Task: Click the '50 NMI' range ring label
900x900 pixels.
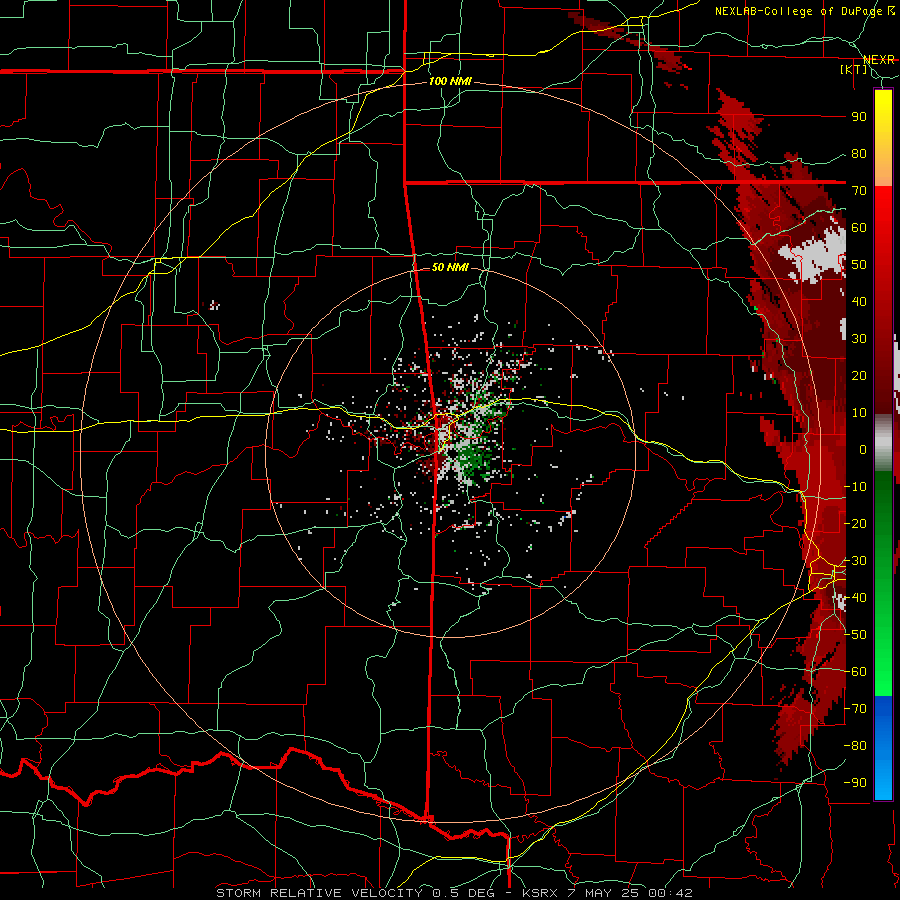Action: 450,267
